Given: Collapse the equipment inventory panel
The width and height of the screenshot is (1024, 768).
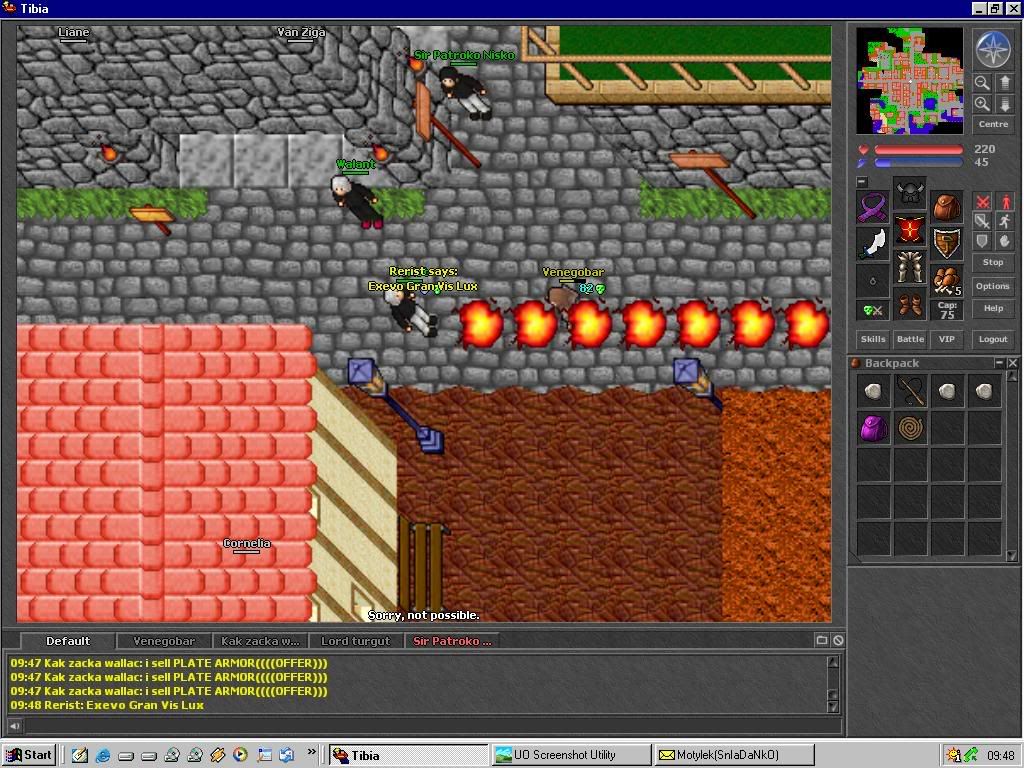Looking at the screenshot, I should 862,182.
